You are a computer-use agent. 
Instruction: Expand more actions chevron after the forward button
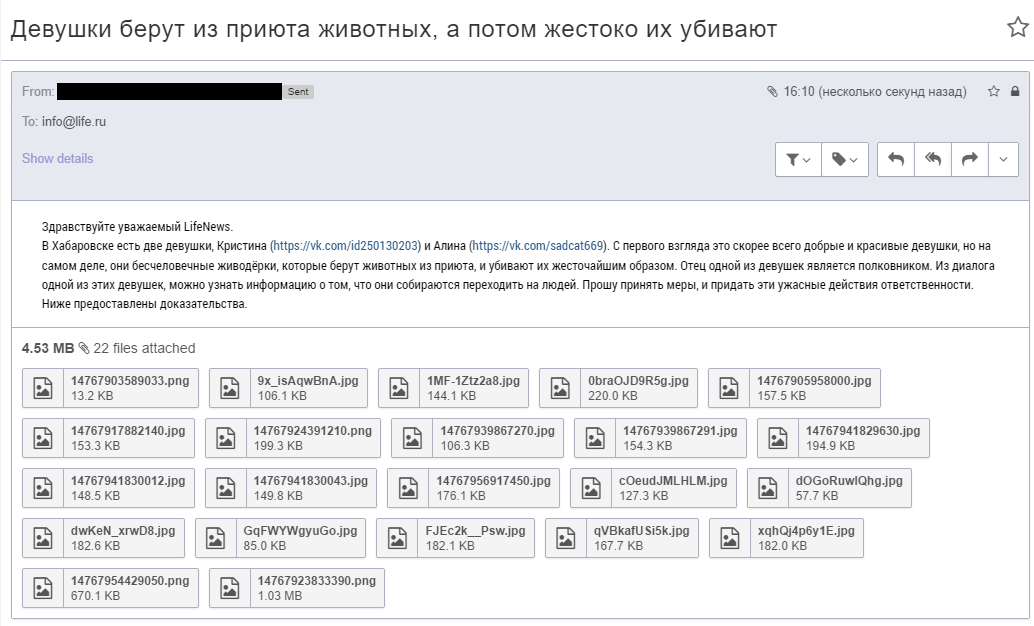[x=1003, y=159]
